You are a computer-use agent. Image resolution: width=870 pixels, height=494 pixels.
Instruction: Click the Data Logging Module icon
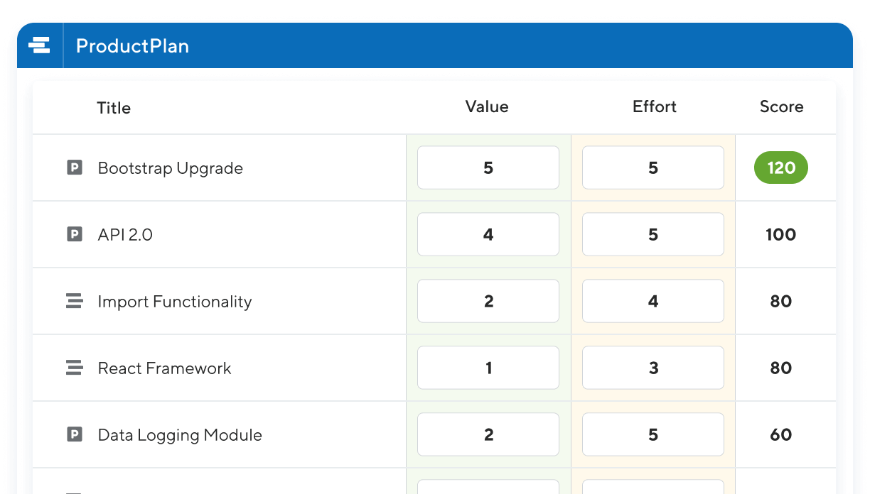(x=74, y=435)
